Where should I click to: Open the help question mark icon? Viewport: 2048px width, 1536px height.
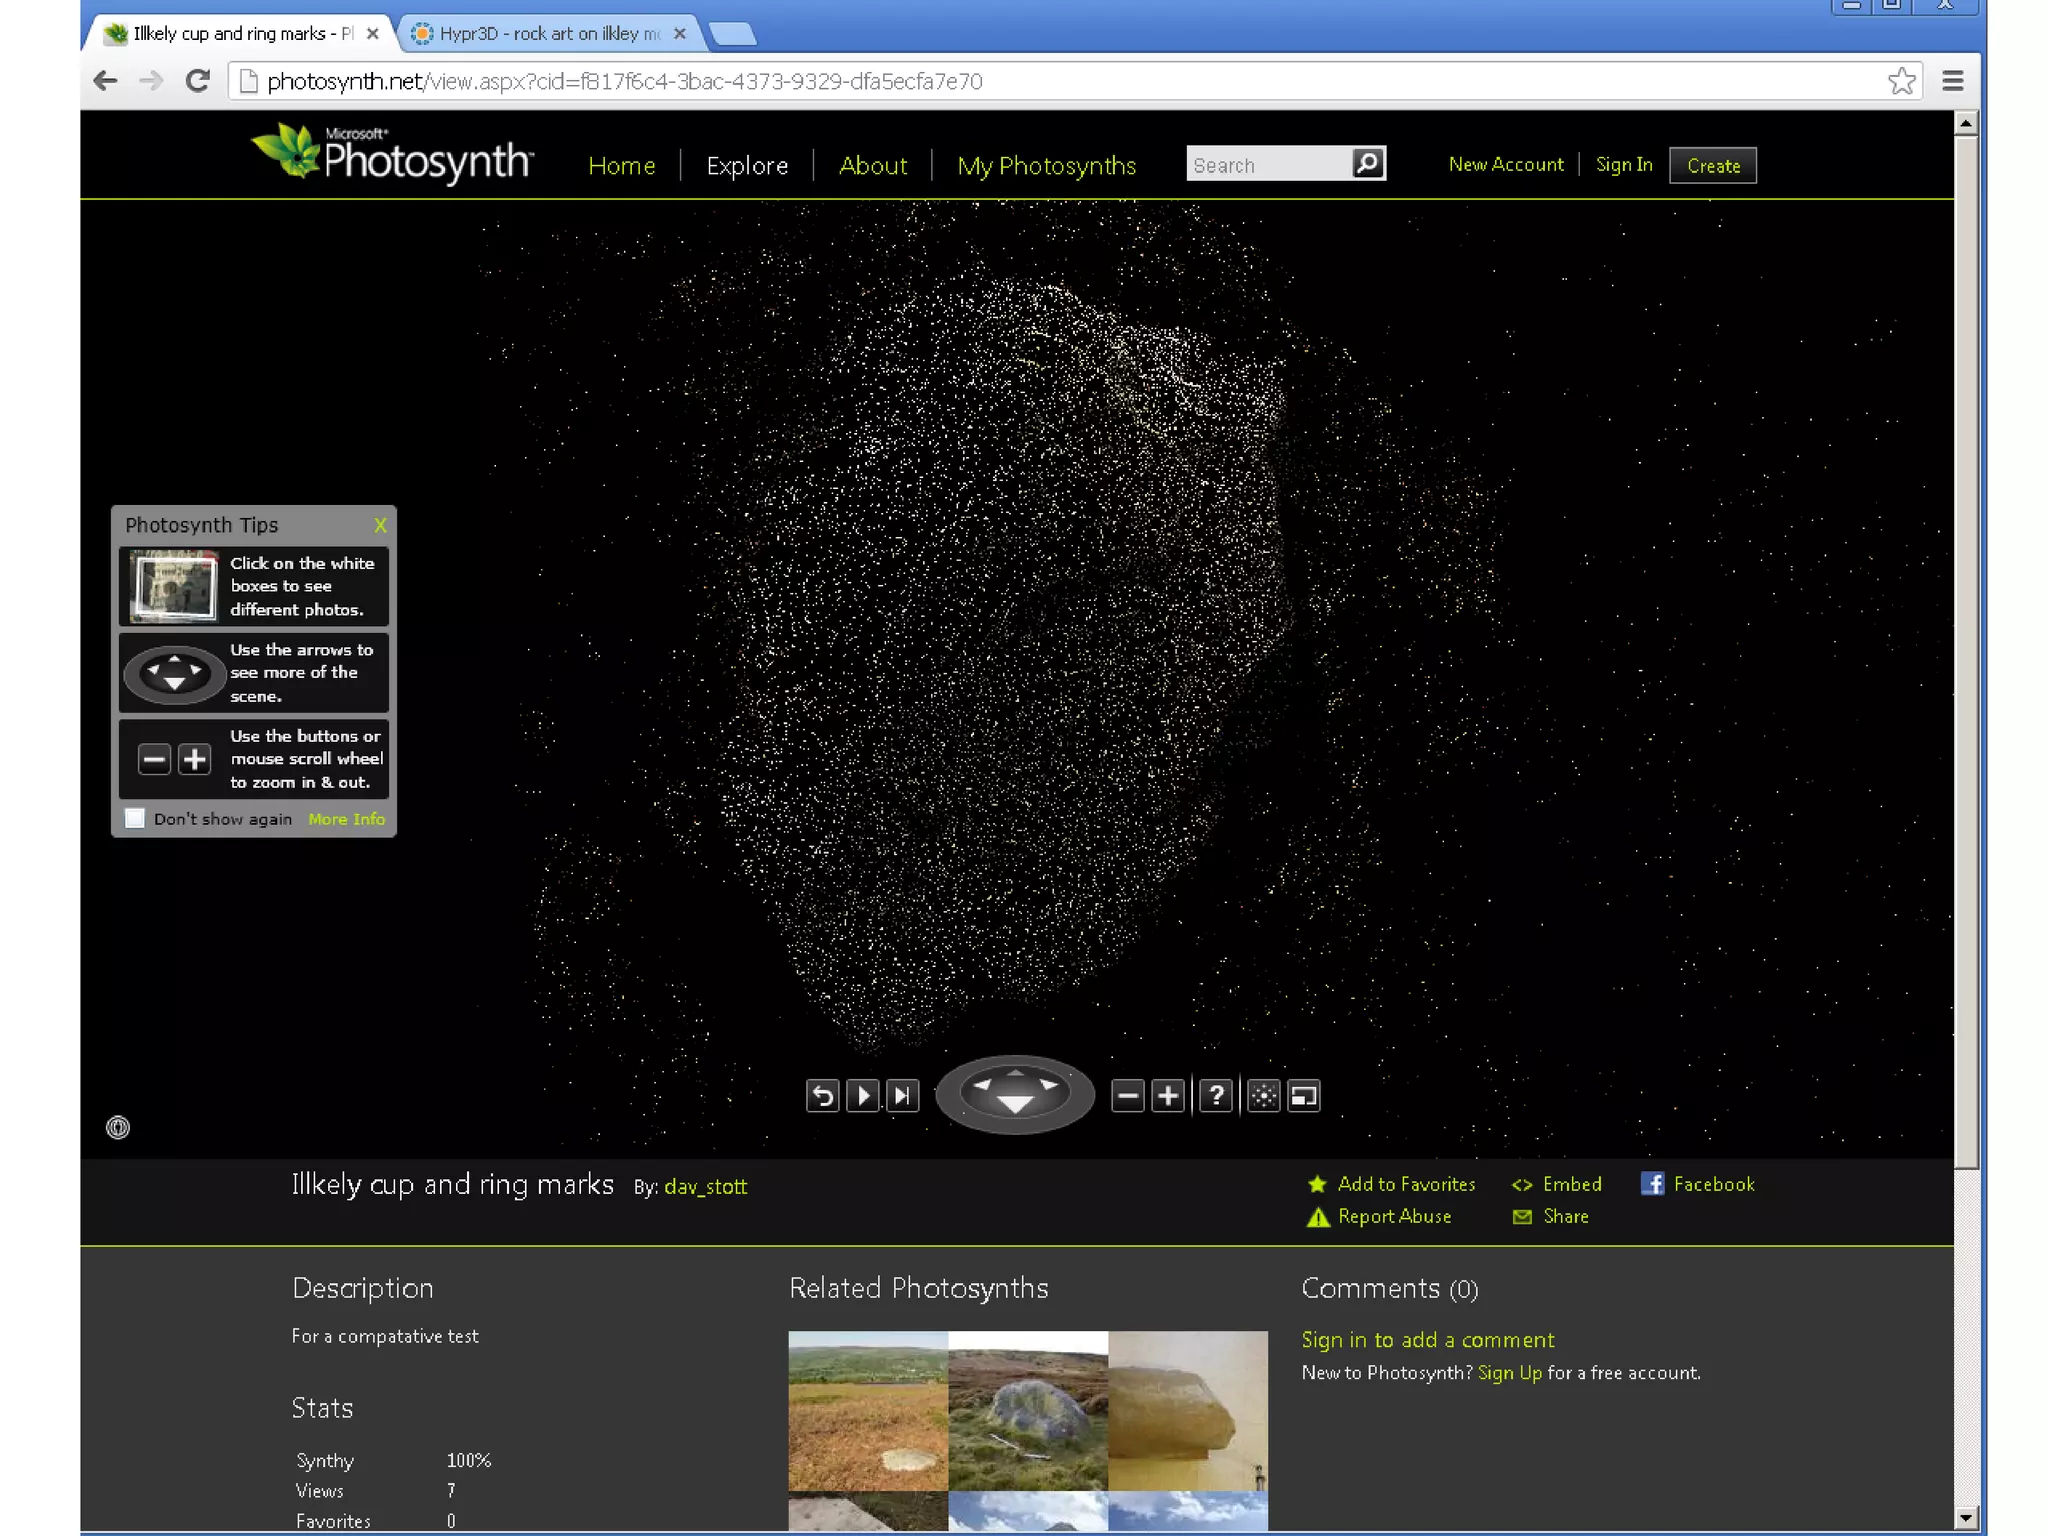tap(1215, 1096)
